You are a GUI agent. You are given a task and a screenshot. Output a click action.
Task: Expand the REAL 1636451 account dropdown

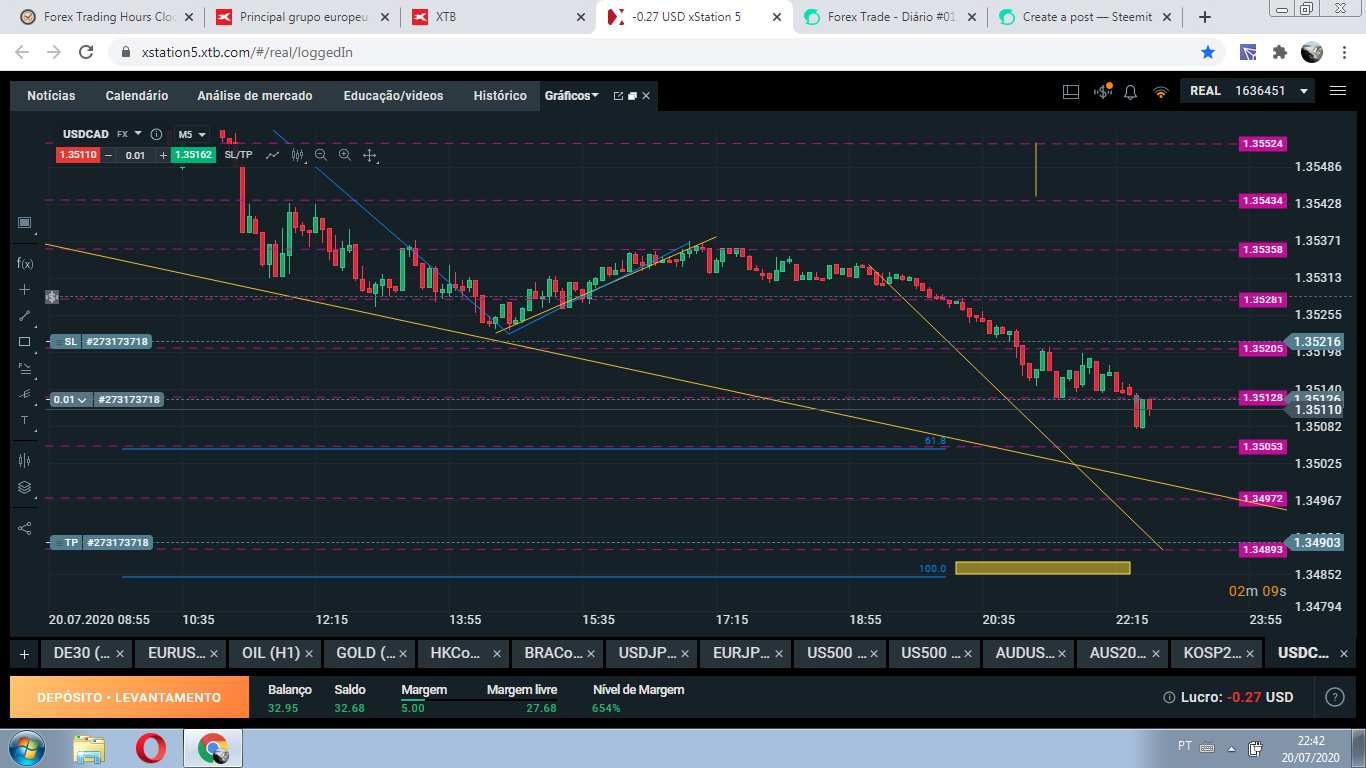[1247, 91]
